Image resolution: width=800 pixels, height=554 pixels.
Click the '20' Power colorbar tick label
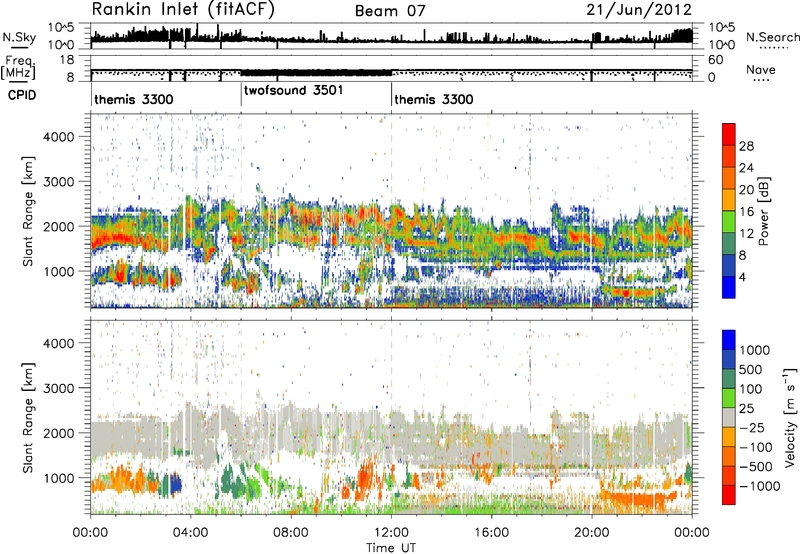(746, 190)
